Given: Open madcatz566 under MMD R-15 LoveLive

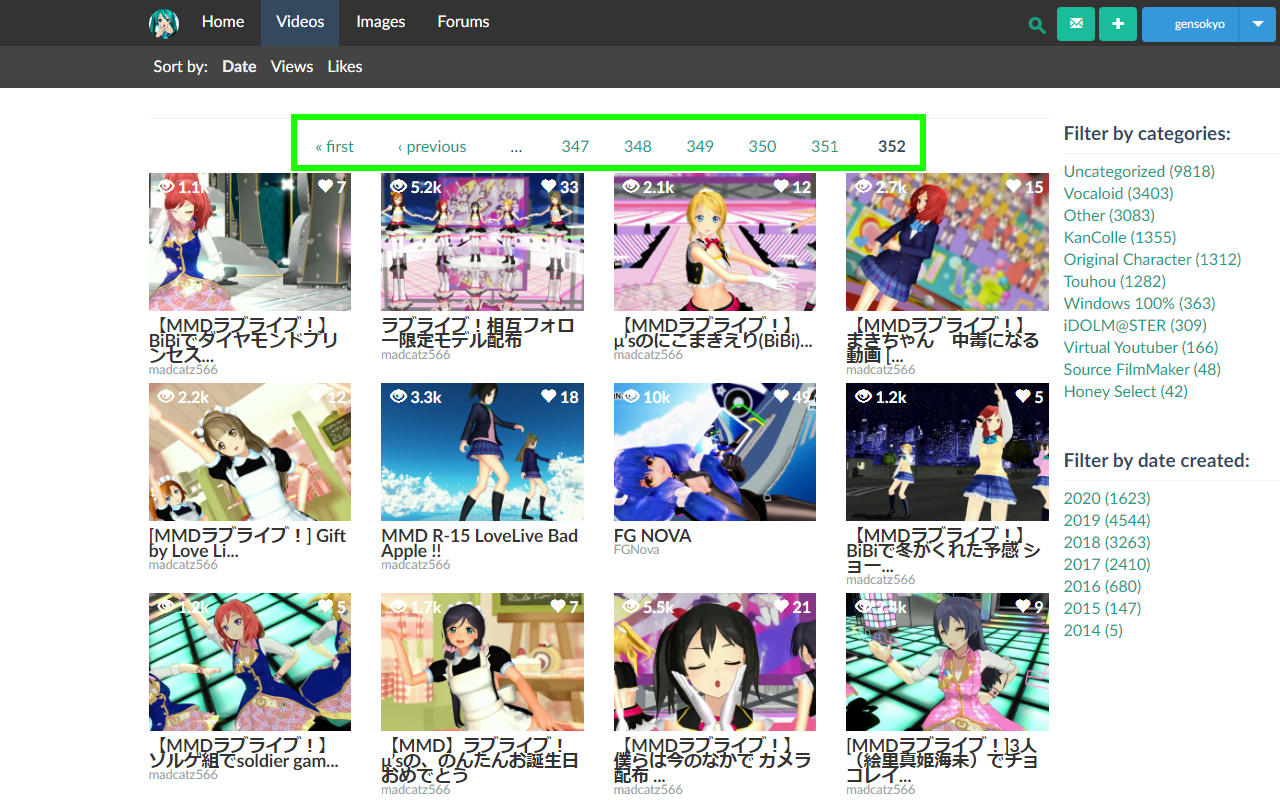Looking at the screenshot, I should (416, 565).
